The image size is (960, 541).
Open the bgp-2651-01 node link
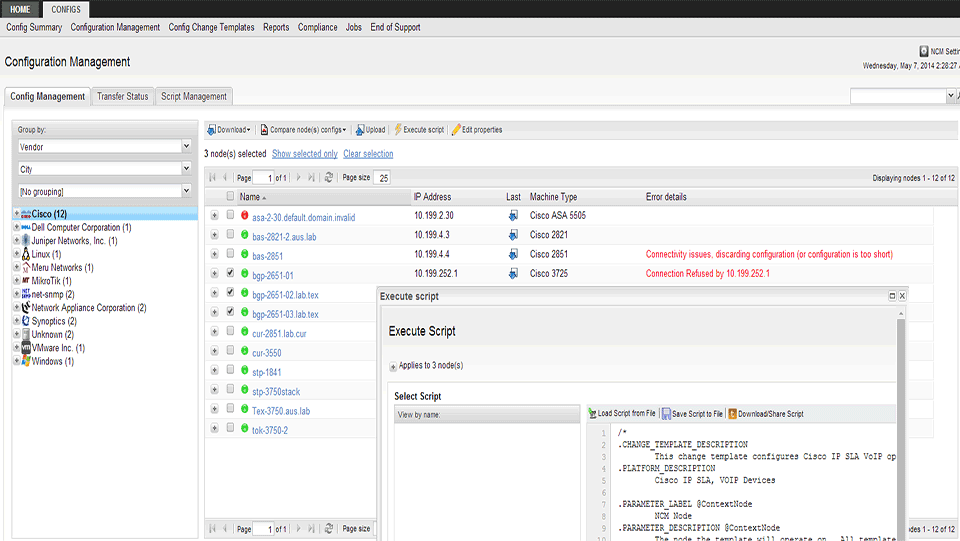[x=272, y=275]
